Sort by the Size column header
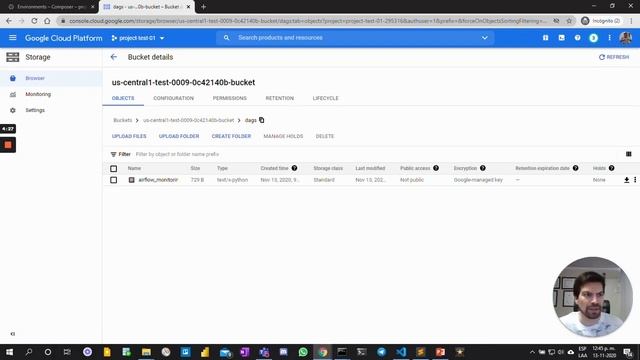Viewport: 640px width, 360px height. (x=195, y=168)
